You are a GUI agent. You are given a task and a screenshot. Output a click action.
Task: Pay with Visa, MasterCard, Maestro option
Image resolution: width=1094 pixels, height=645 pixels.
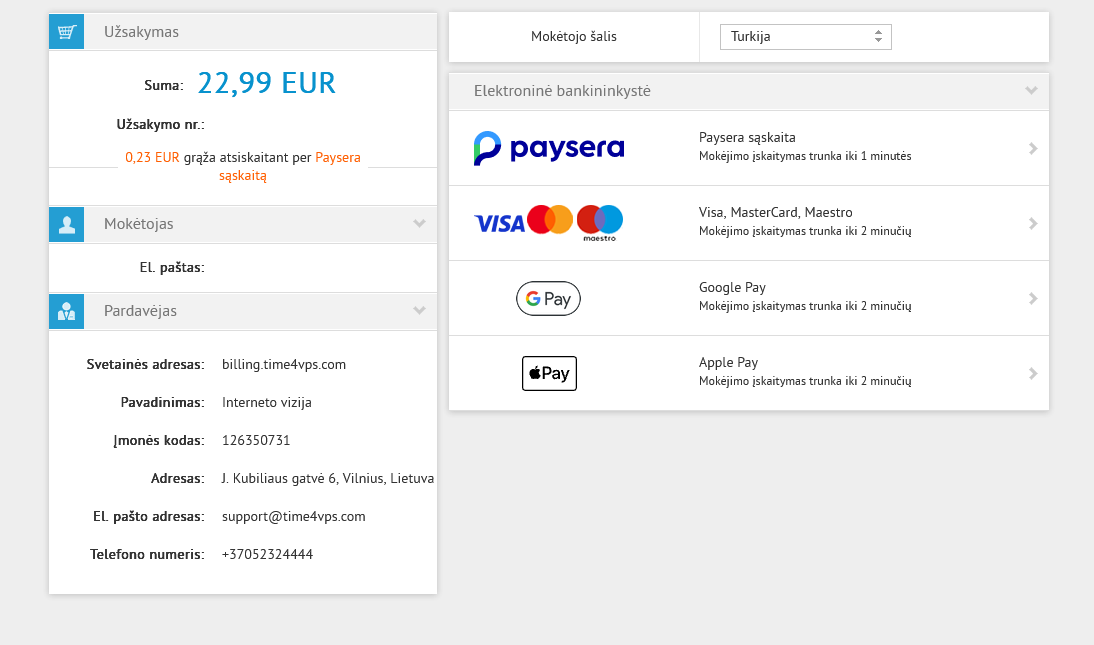pyautogui.click(x=776, y=212)
